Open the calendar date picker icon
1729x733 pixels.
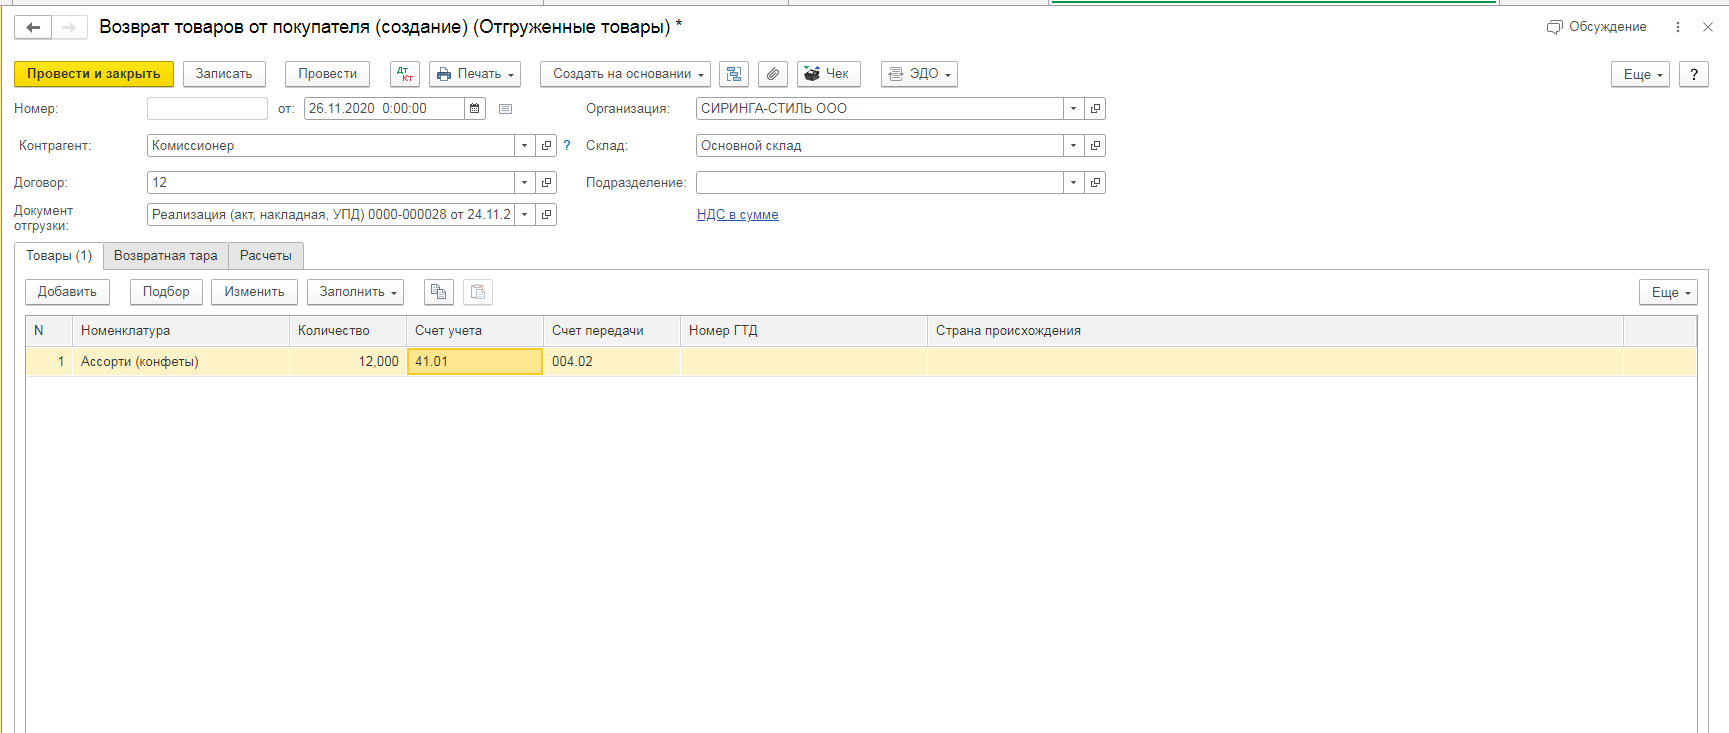click(475, 109)
